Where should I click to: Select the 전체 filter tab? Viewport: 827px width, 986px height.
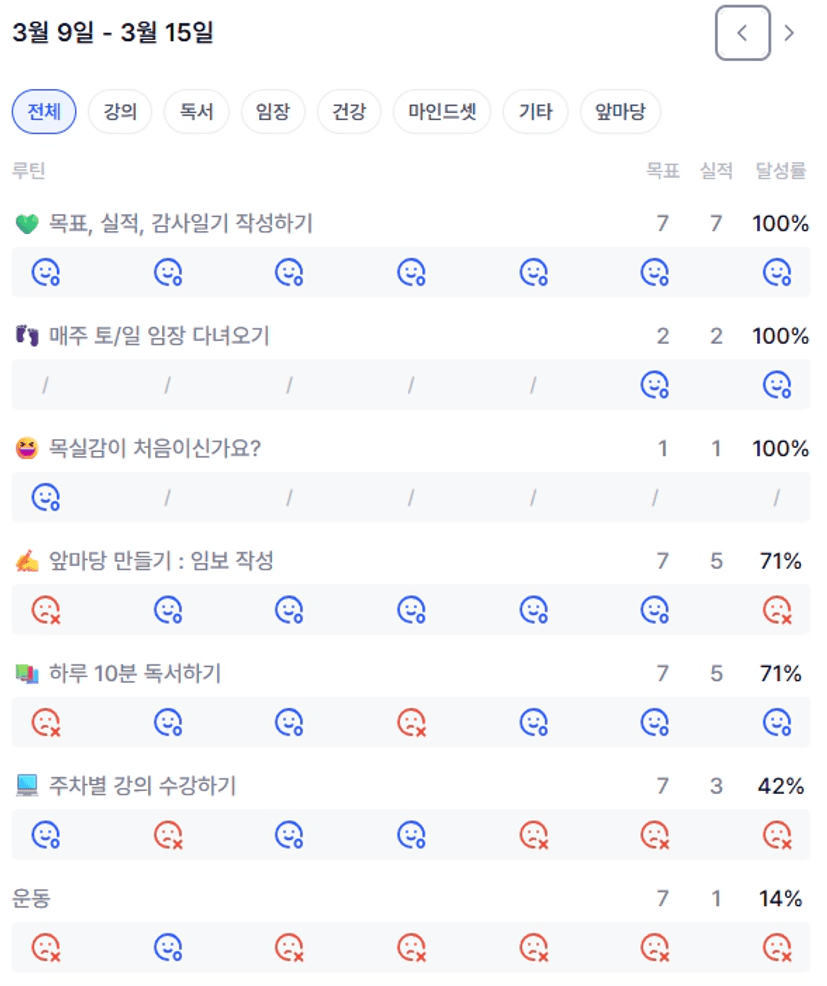[44, 112]
